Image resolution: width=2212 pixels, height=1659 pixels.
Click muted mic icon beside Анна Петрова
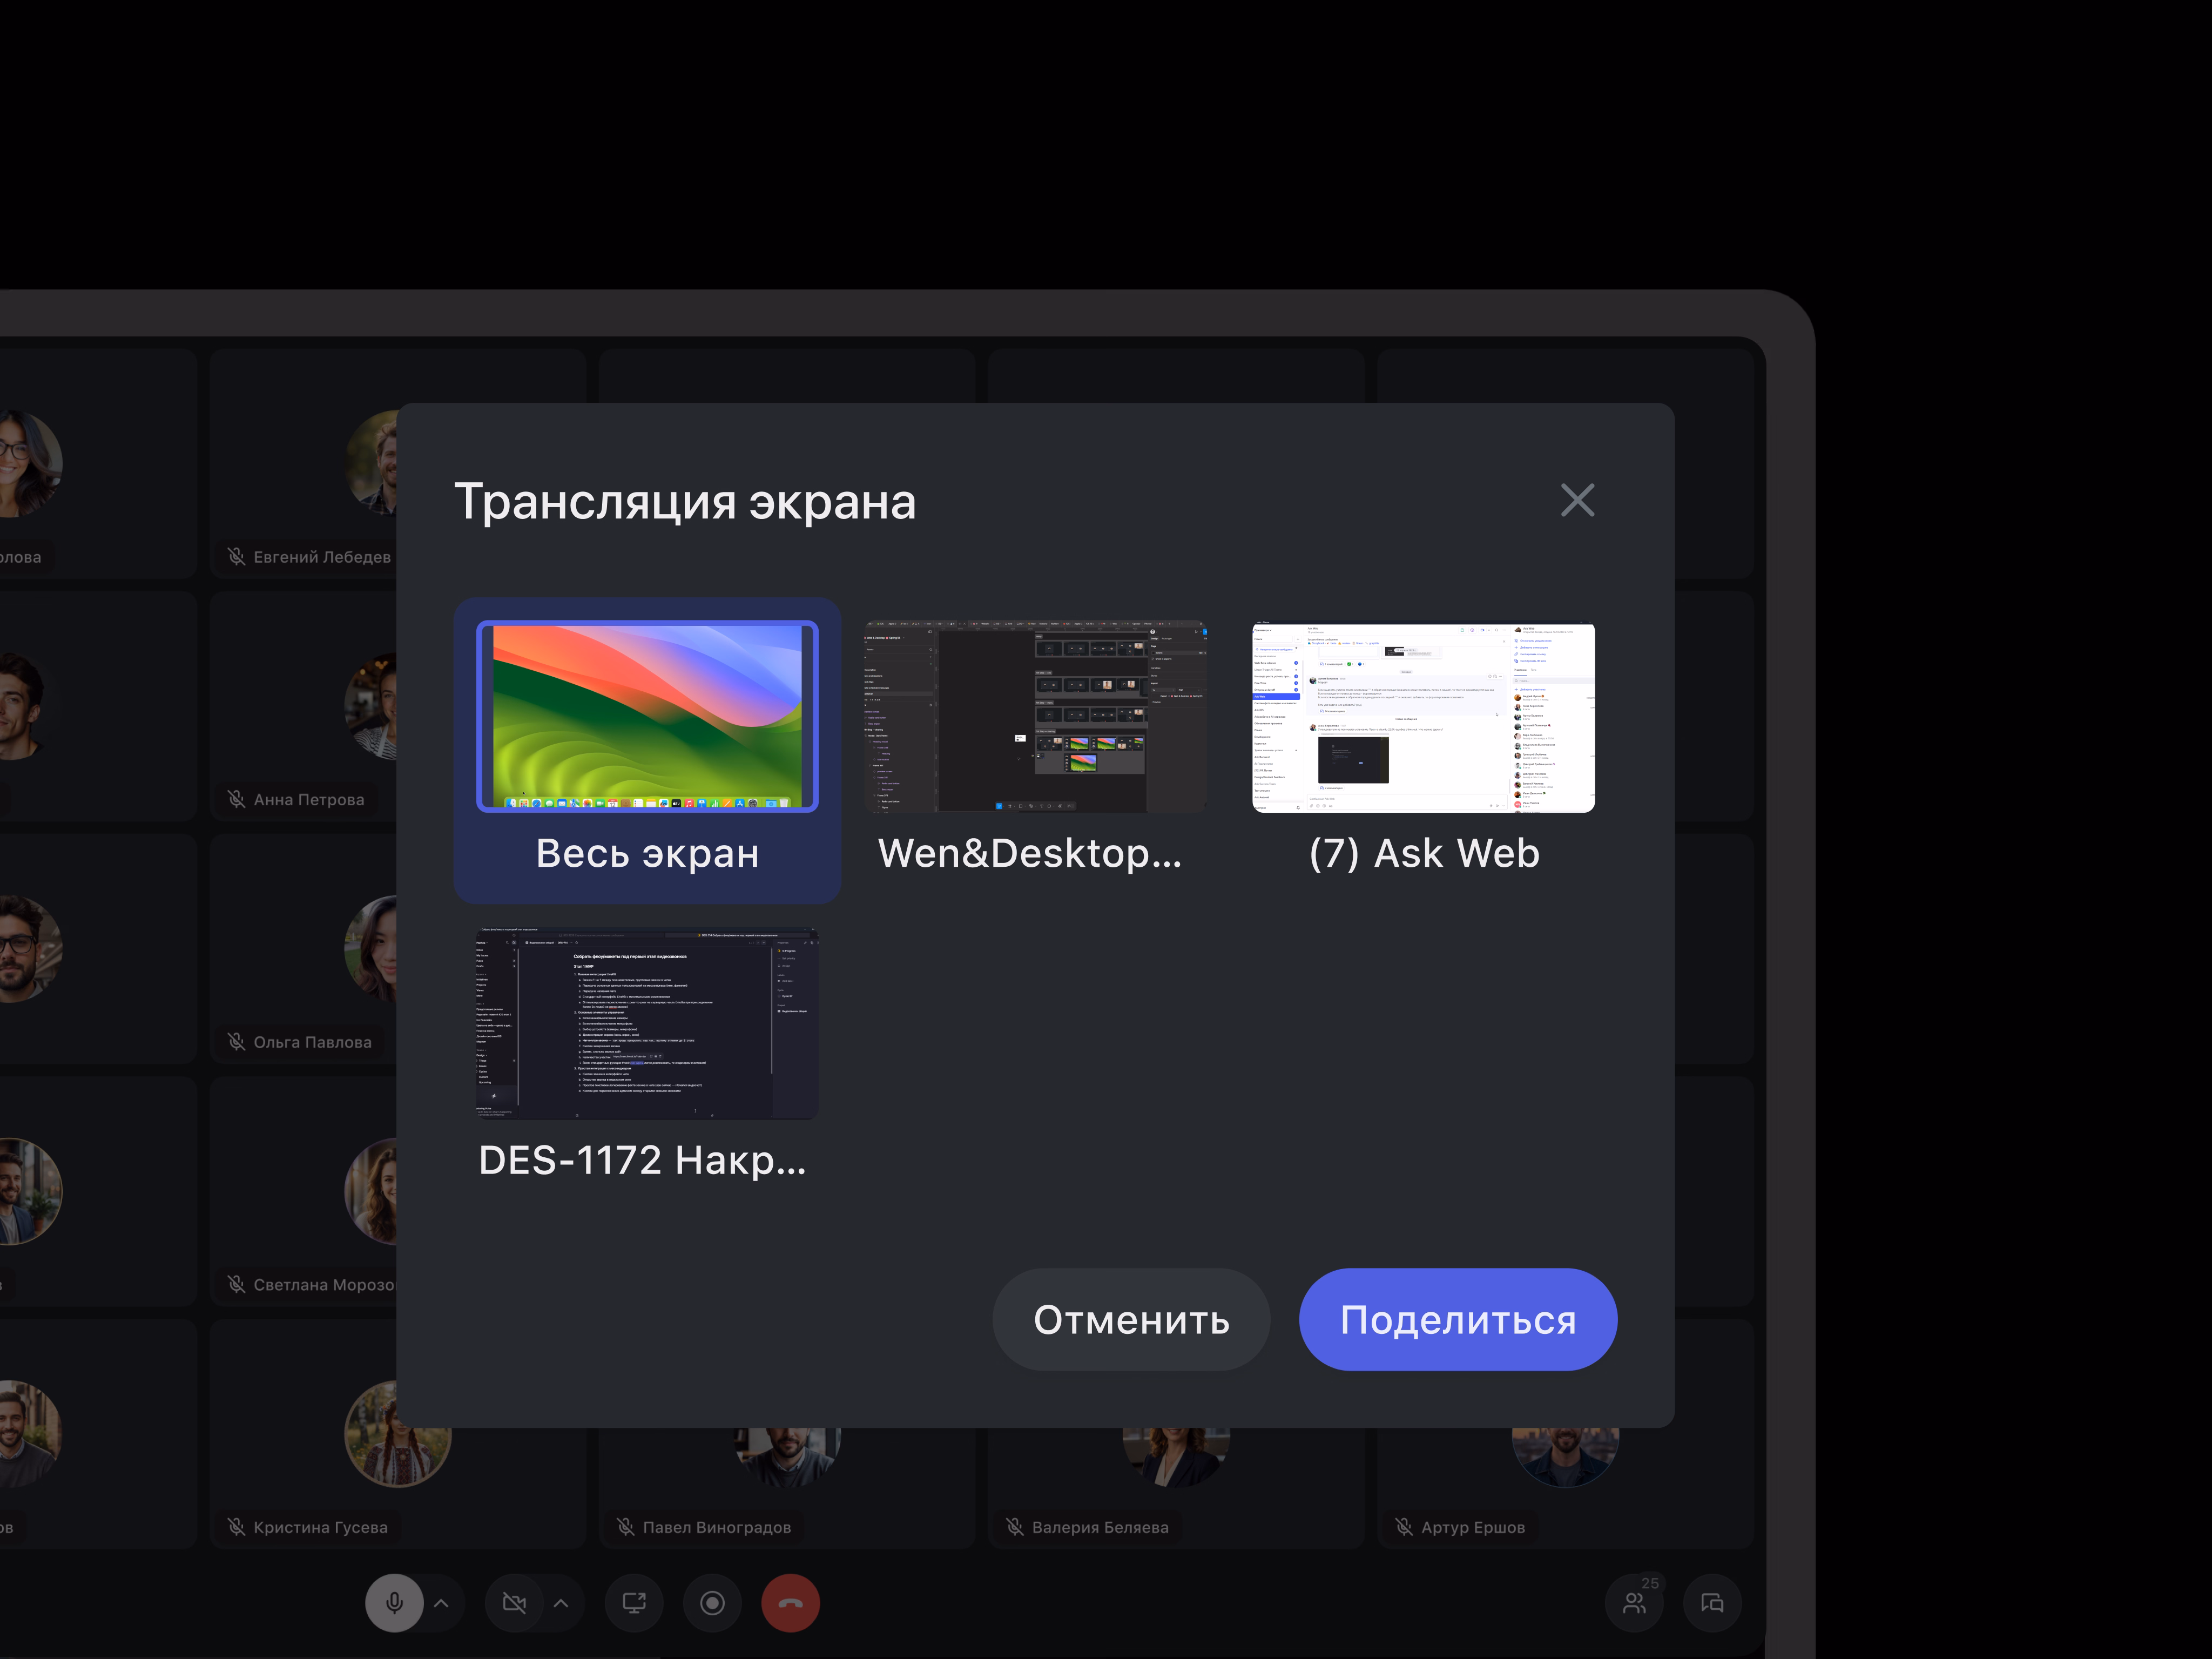236,799
